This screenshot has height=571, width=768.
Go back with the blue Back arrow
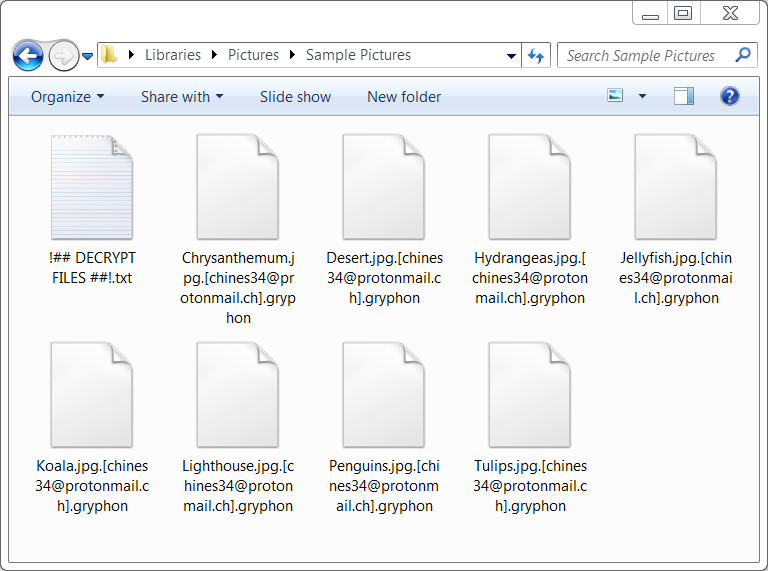(28, 56)
